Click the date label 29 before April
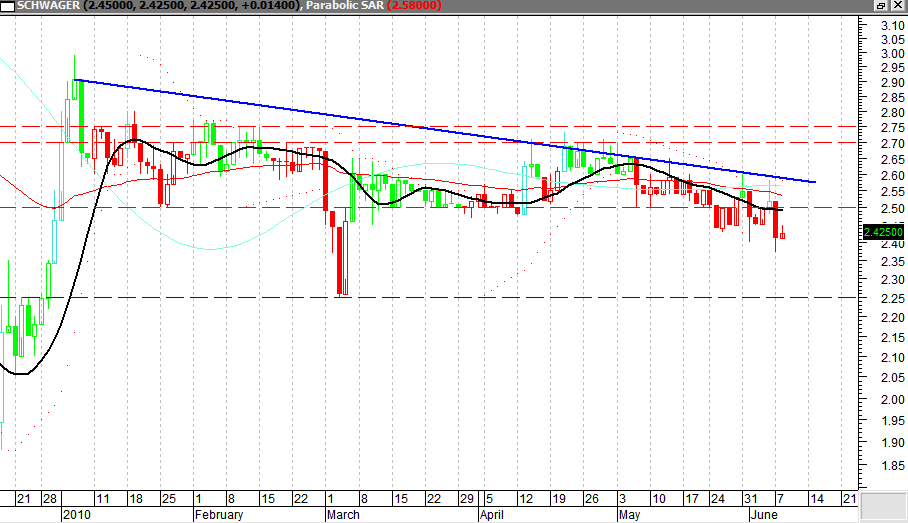 point(467,499)
